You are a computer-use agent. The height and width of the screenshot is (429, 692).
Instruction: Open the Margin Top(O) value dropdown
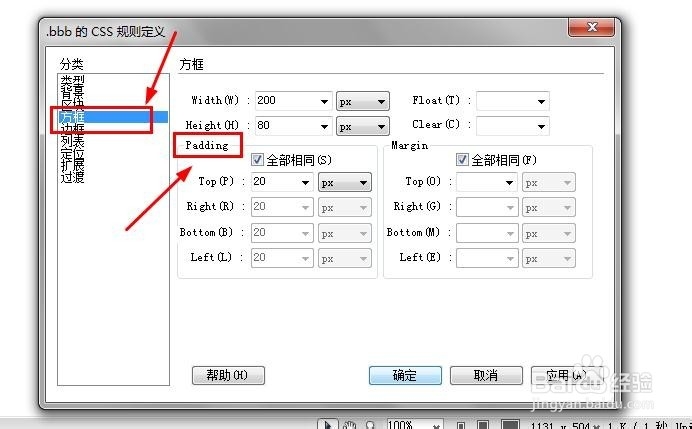click(x=487, y=182)
